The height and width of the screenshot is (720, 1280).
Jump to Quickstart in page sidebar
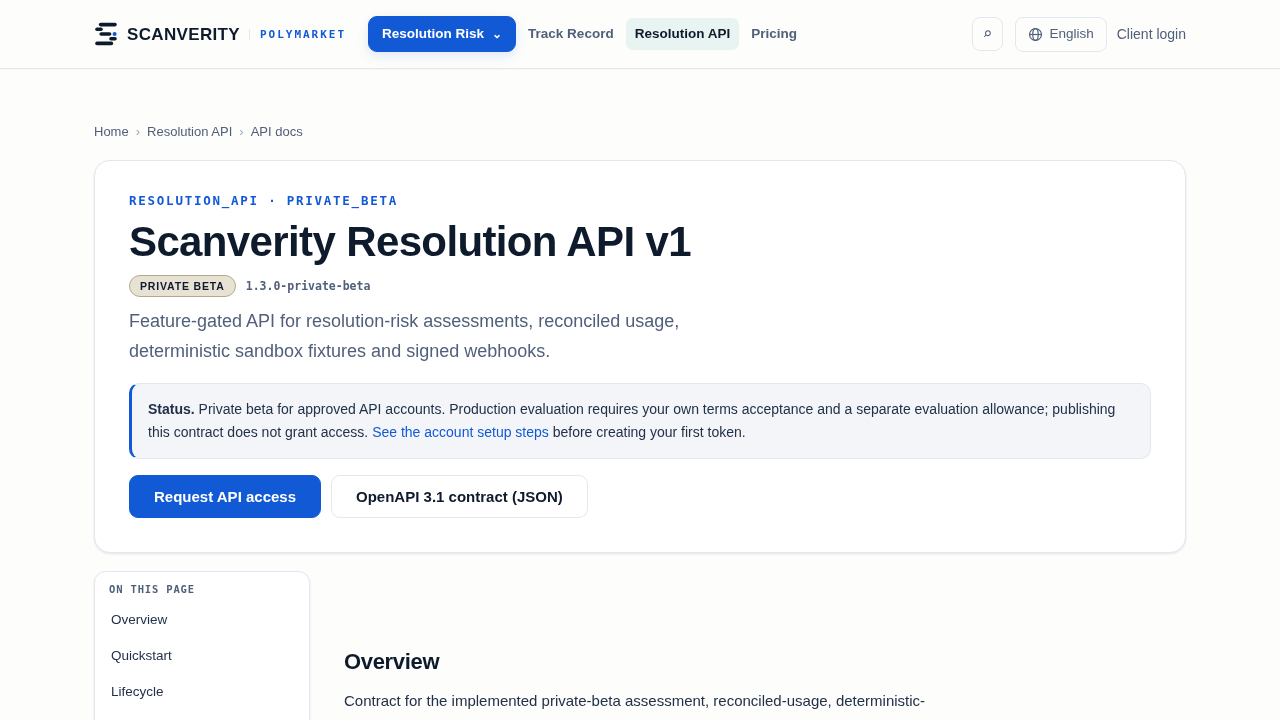click(141, 656)
